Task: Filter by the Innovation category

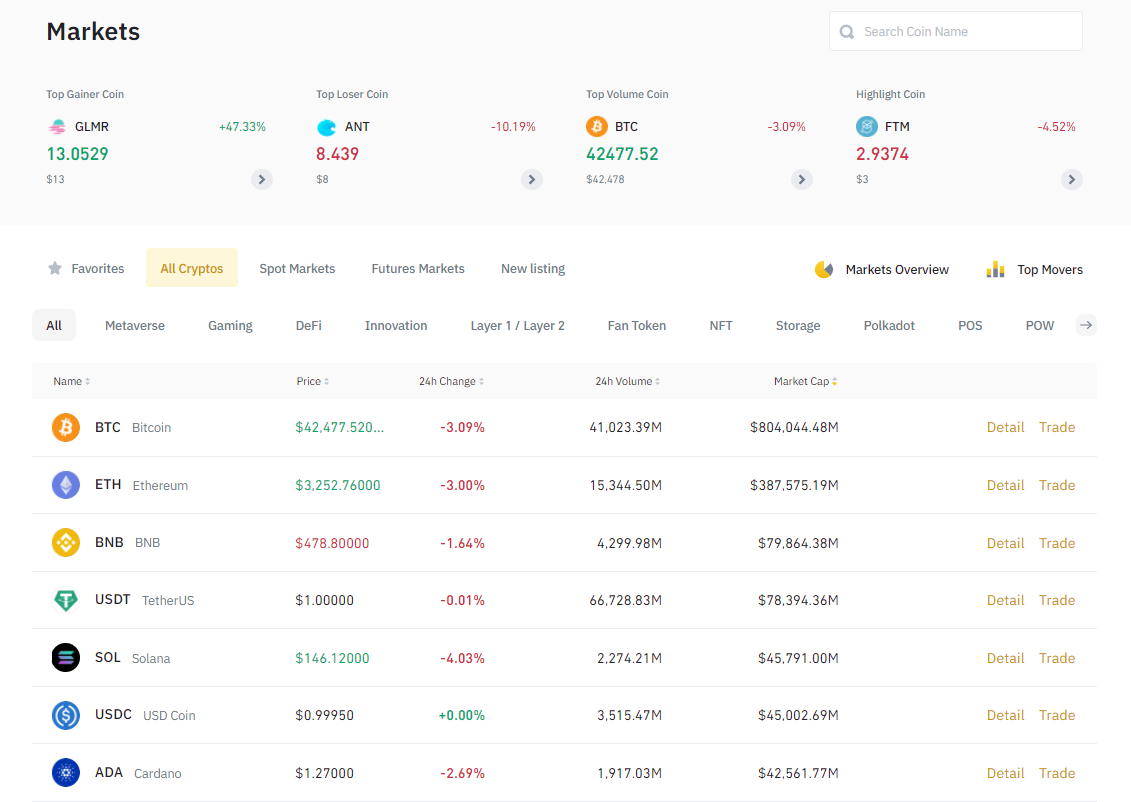Action: 396,325
